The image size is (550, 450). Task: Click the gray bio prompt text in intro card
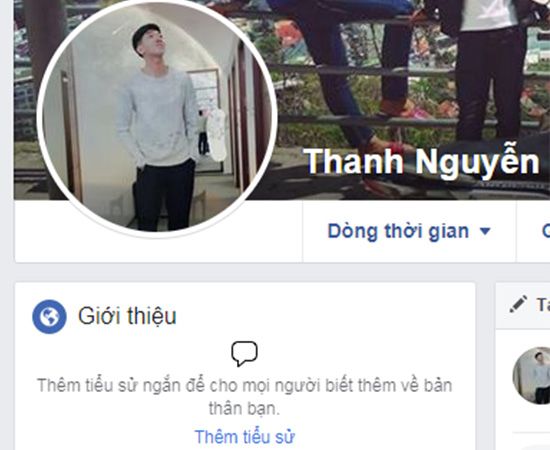coord(244,397)
